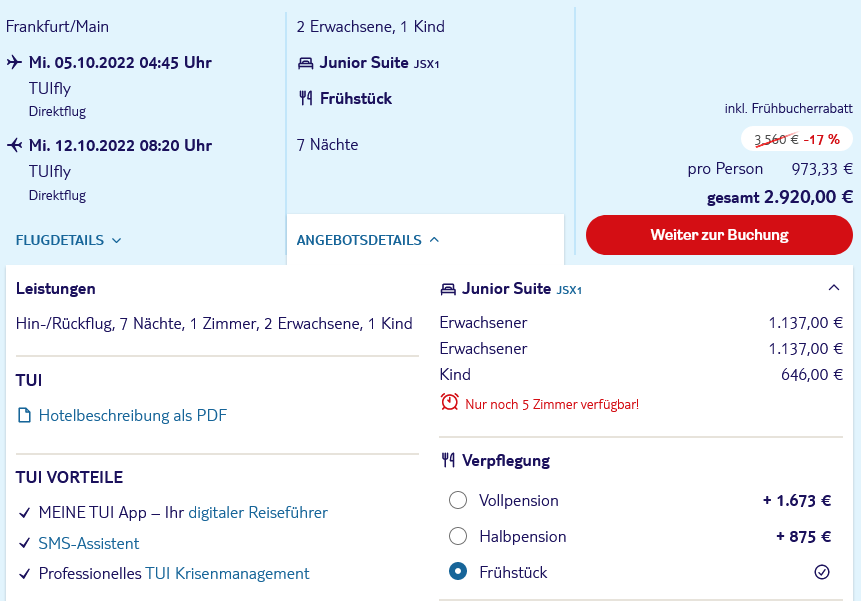Select the Frühstück radio button
Screen dimensions: 861x601
(458, 571)
